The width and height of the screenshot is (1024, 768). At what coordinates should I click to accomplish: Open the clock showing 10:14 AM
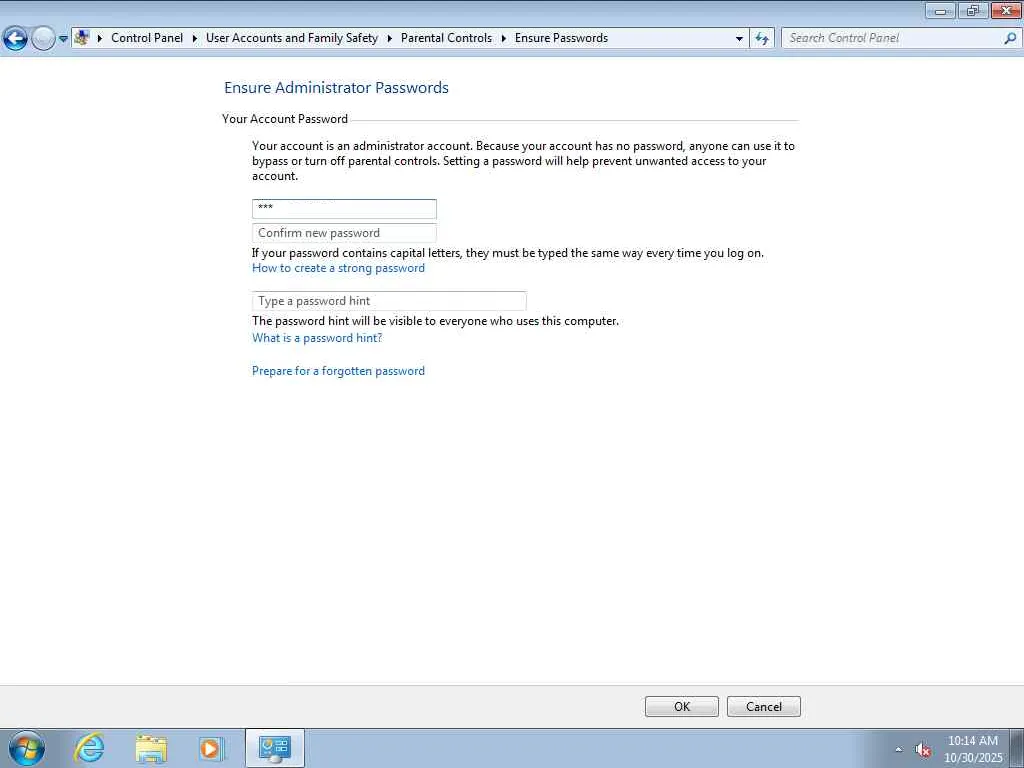click(x=973, y=749)
